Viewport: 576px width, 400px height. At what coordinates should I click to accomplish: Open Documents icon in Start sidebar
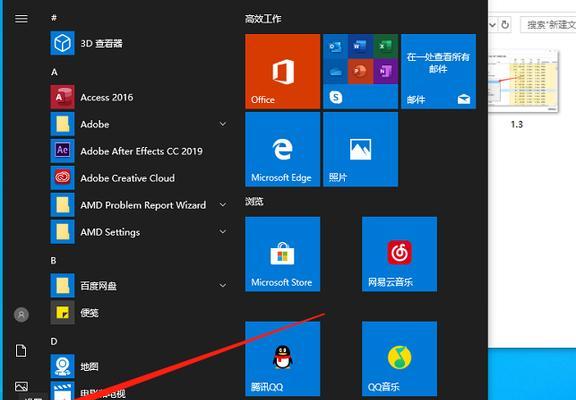pos(21,350)
